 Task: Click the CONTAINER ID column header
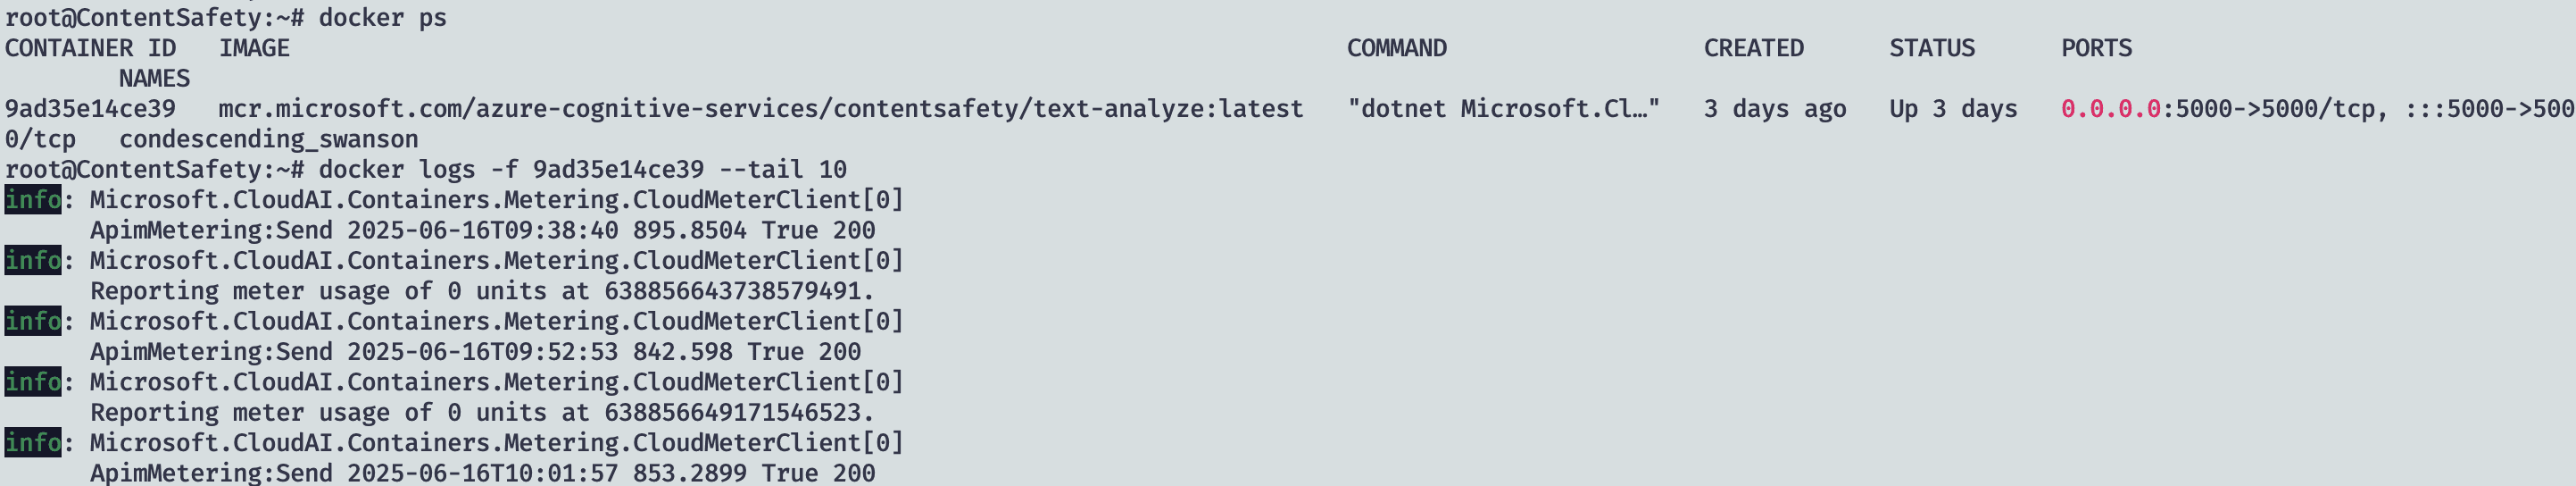tap(90, 48)
